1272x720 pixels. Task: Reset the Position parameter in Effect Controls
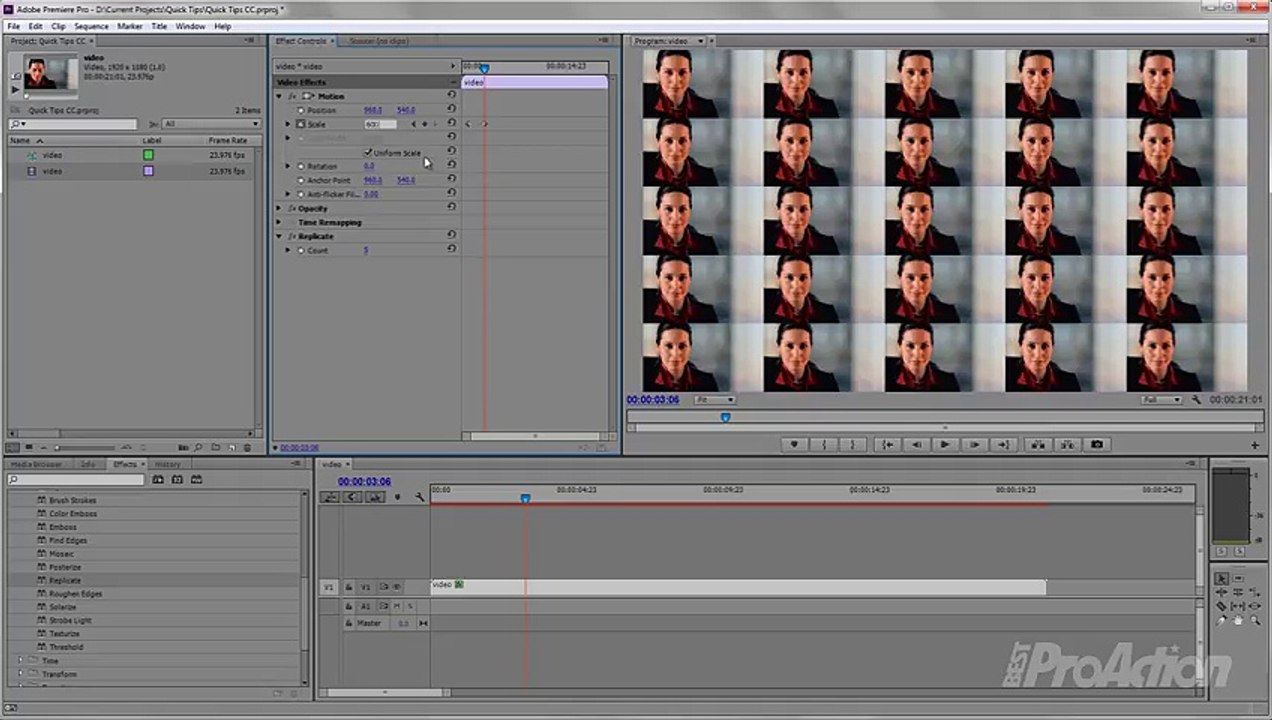451,110
